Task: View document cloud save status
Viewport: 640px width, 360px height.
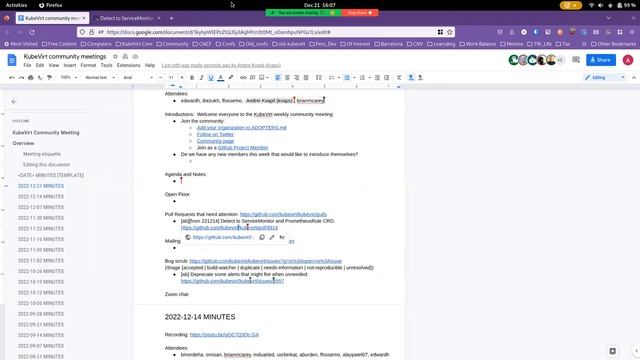Action: (135, 56)
